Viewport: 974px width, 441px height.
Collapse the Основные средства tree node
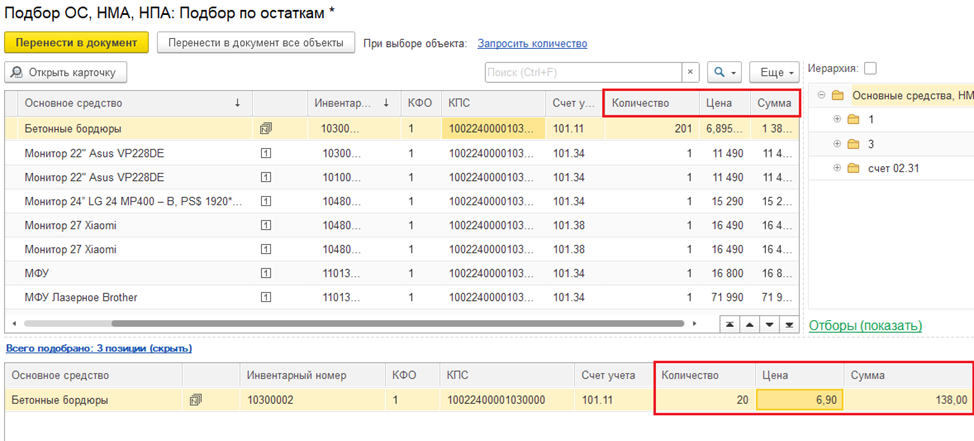(821, 96)
